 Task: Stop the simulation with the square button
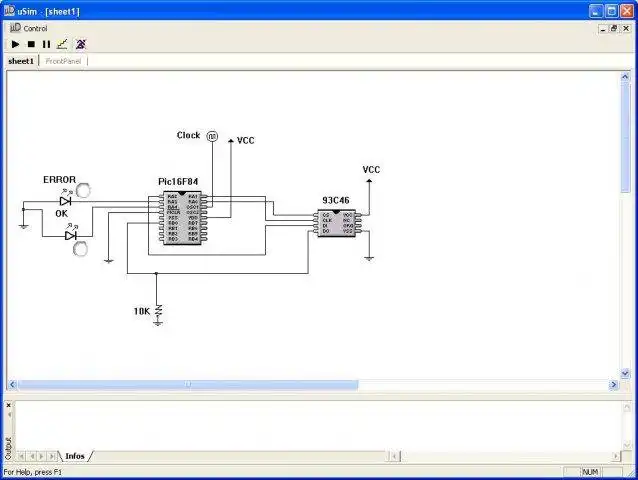click(31, 44)
